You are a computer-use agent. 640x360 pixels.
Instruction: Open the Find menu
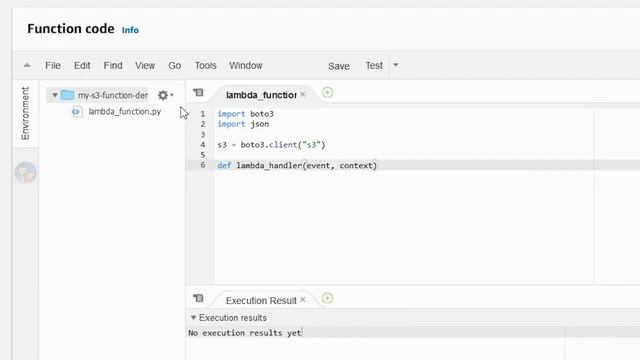point(113,66)
